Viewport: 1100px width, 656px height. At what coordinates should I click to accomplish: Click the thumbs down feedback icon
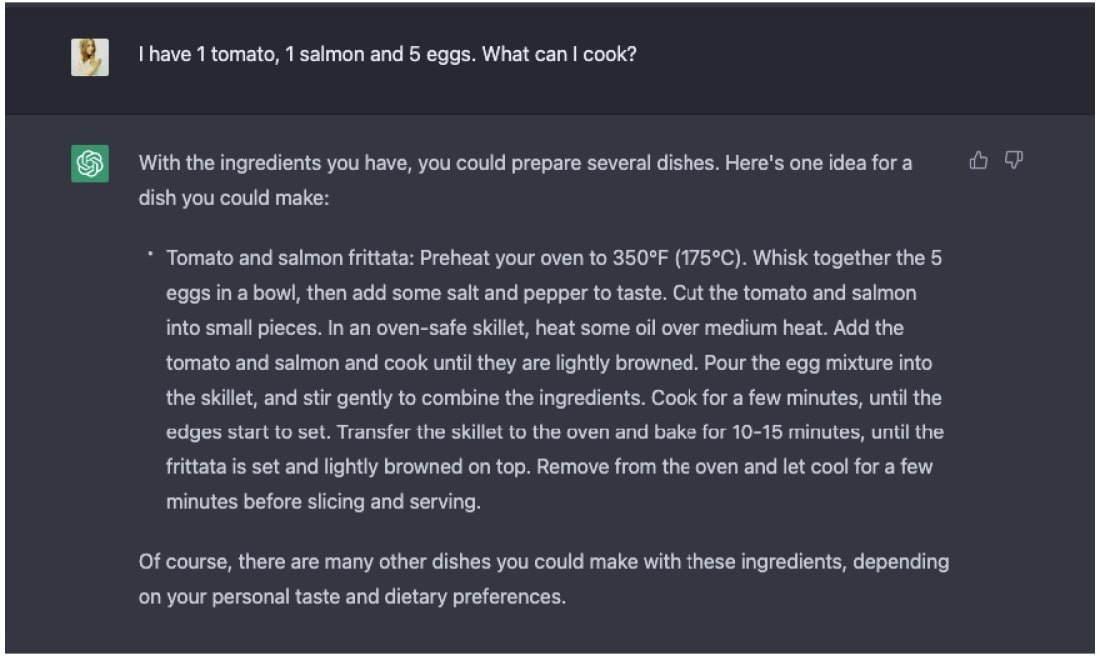pos(1013,161)
